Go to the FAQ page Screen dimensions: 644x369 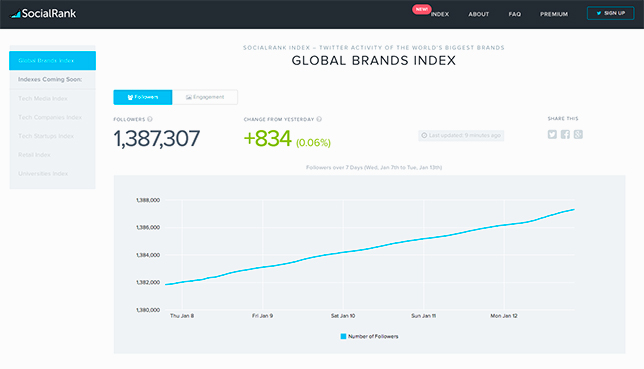515,14
